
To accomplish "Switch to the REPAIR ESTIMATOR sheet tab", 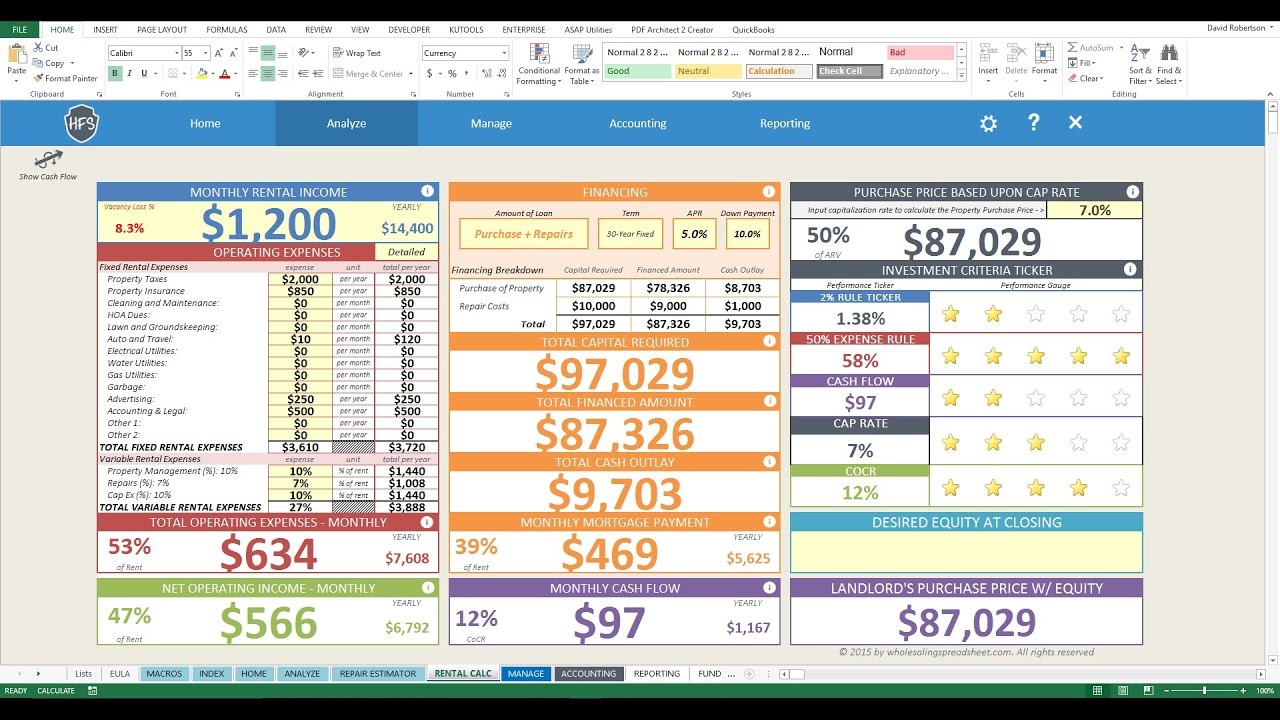I will coord(378,674).
